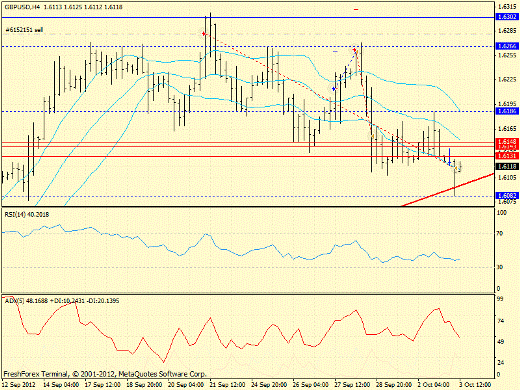Screen dimensions: 520x390
Task: Click the '27 Sep 12:00' time label
Action: pos(353,384)
